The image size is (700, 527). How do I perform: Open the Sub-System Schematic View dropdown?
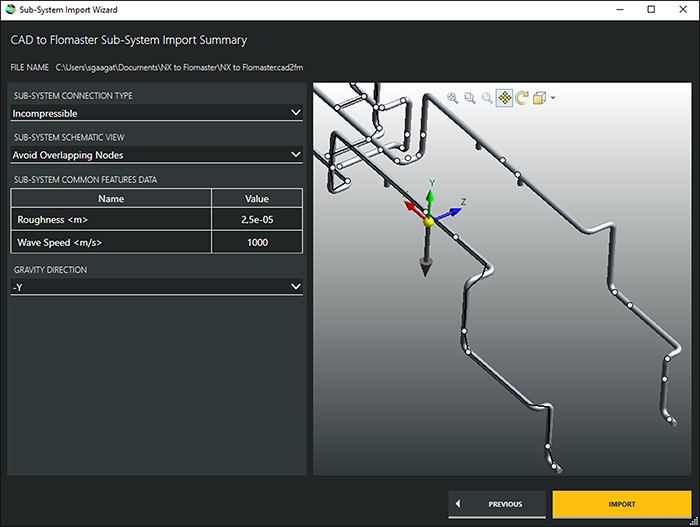[156, 155]
